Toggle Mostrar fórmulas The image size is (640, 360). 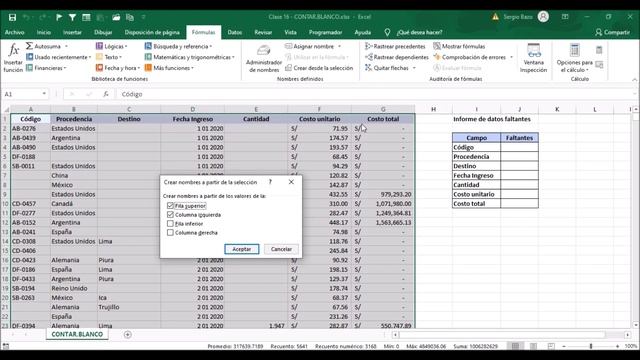point(459,46)
